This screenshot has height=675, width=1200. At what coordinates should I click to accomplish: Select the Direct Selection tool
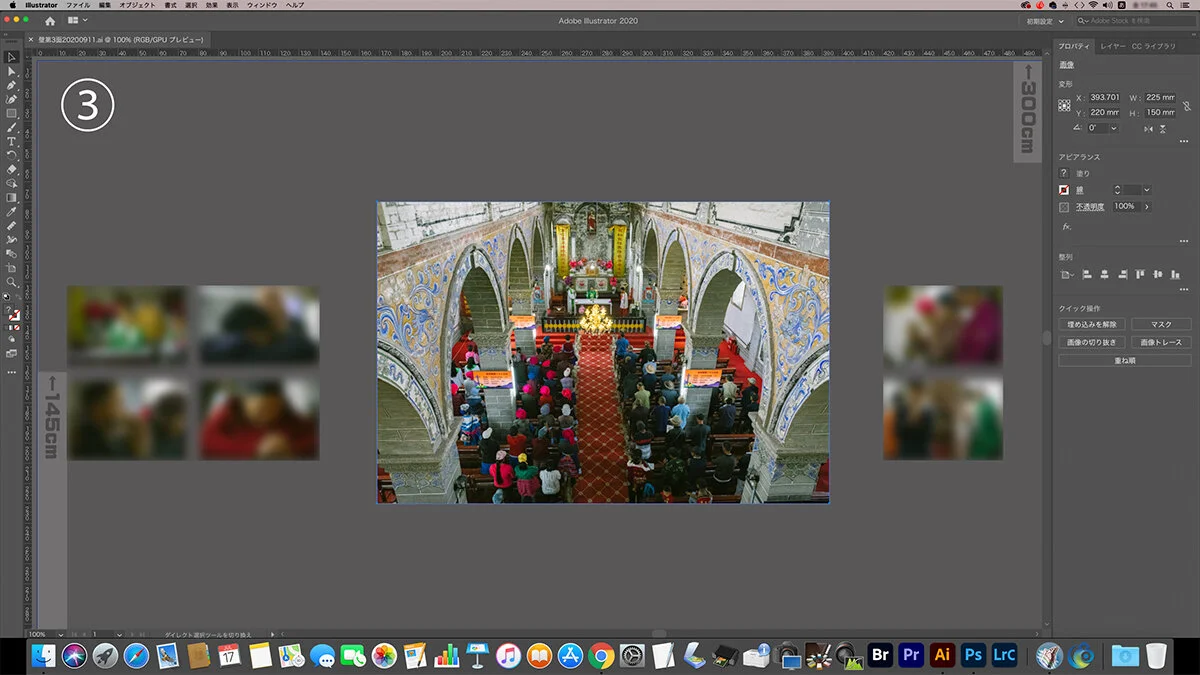12,71
